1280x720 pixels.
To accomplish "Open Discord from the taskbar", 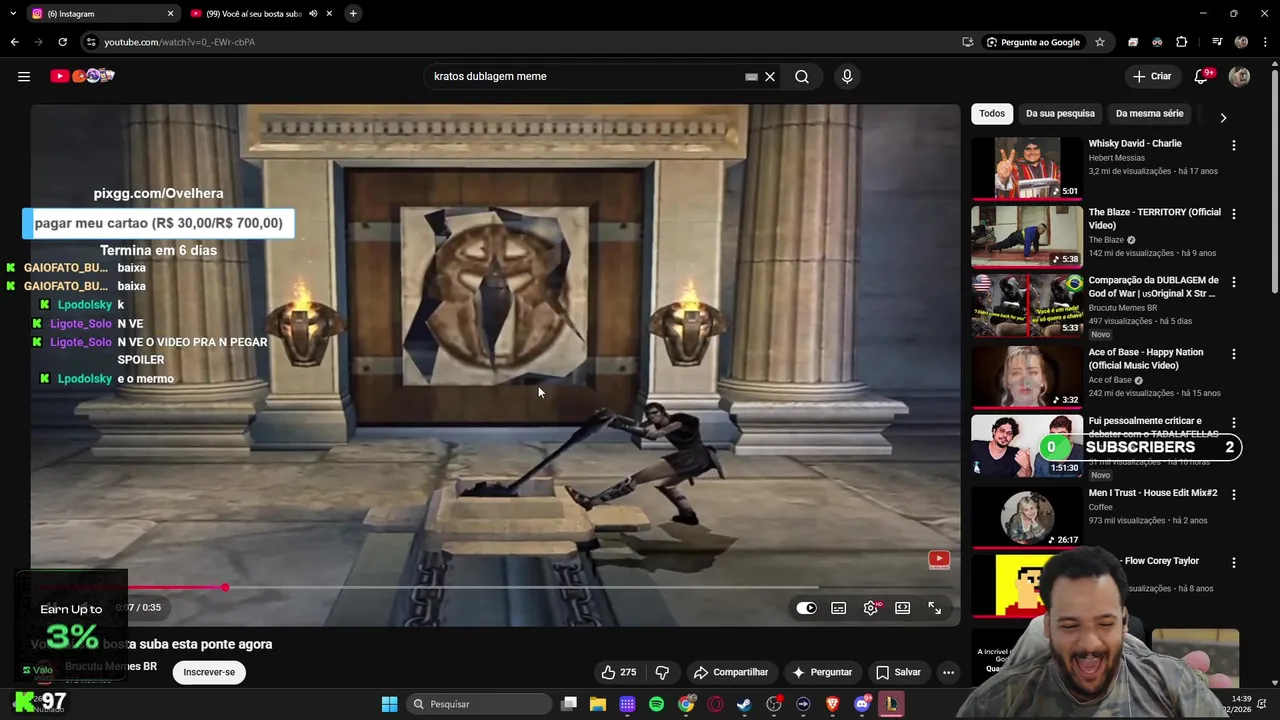I will (x=862, y=704).
